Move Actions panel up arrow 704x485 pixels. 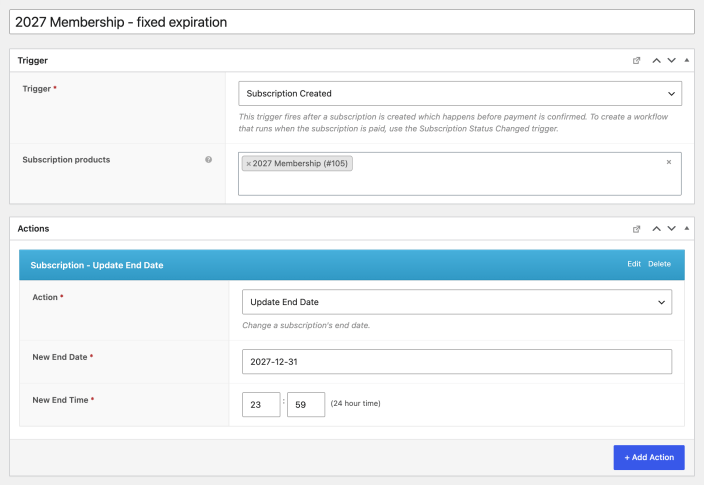point(656,229)
